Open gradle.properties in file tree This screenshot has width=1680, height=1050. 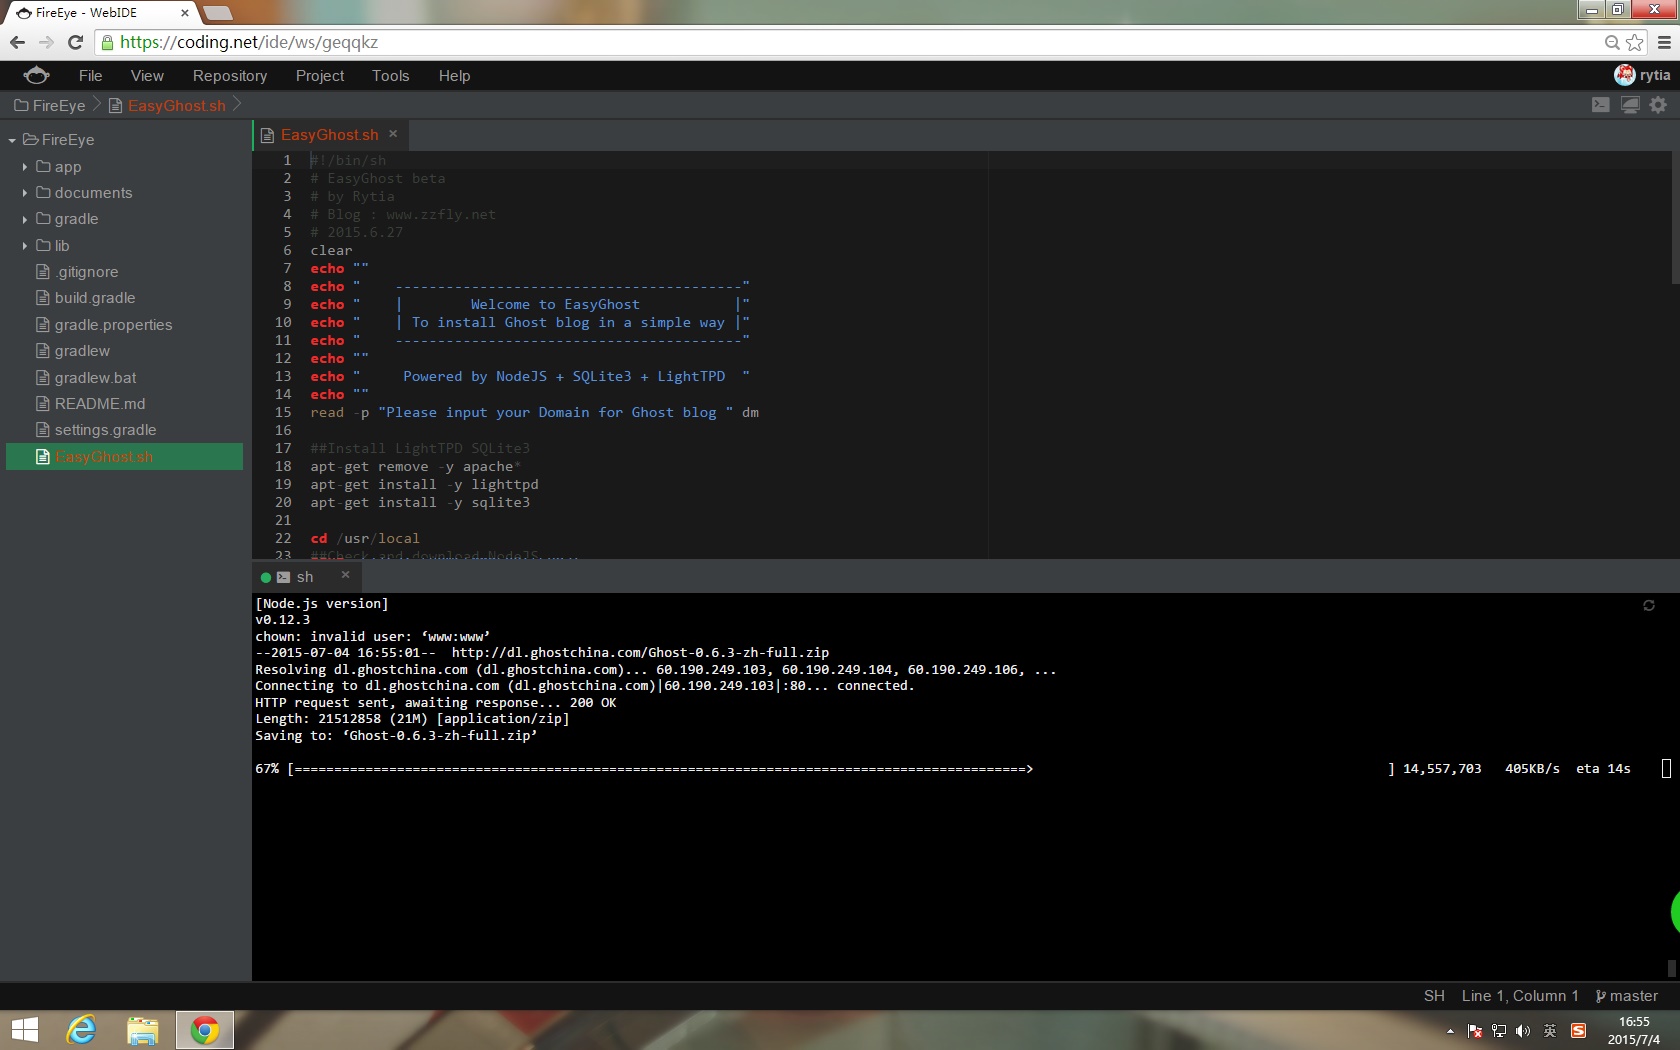113,325
